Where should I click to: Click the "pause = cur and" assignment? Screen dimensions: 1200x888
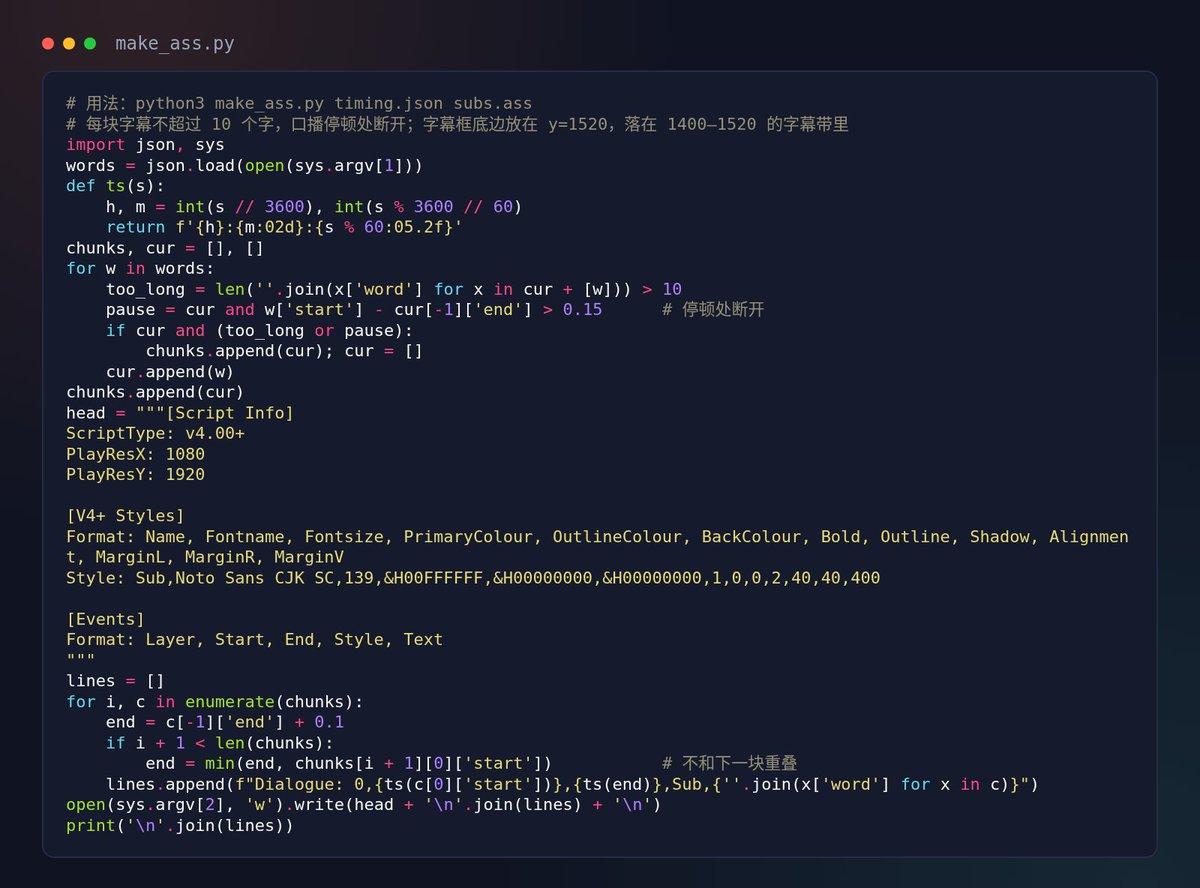click(354, 310)
